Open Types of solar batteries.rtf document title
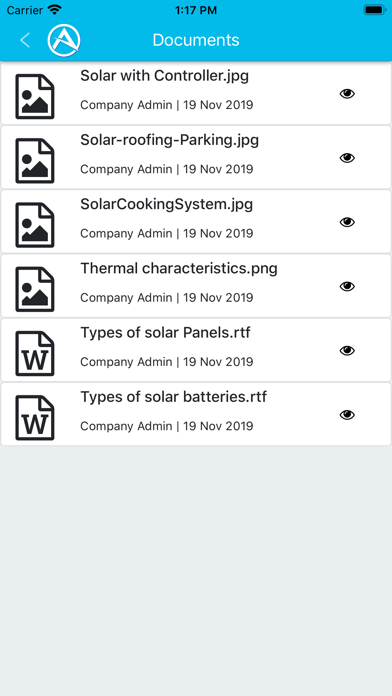 [174, 397]
